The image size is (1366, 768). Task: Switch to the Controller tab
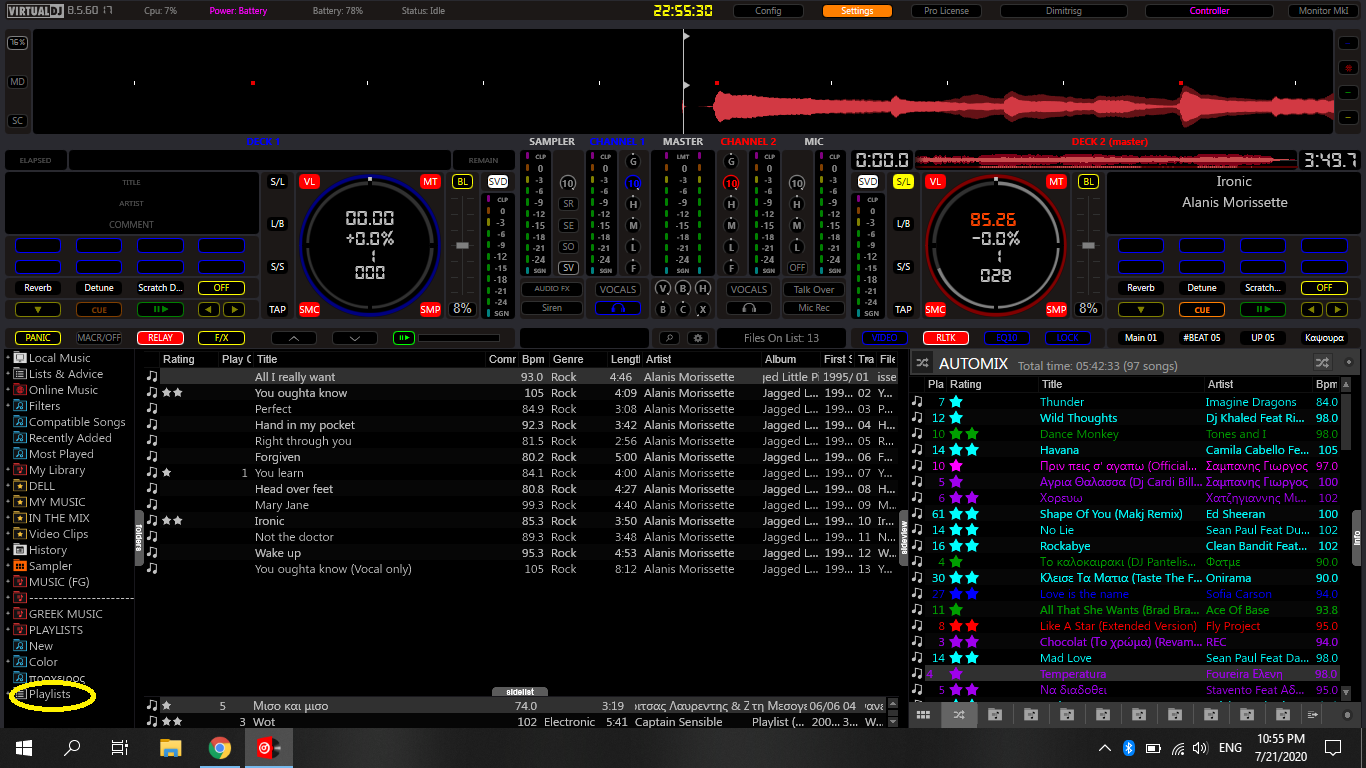pyautogui.click(x=1209, y=11)
